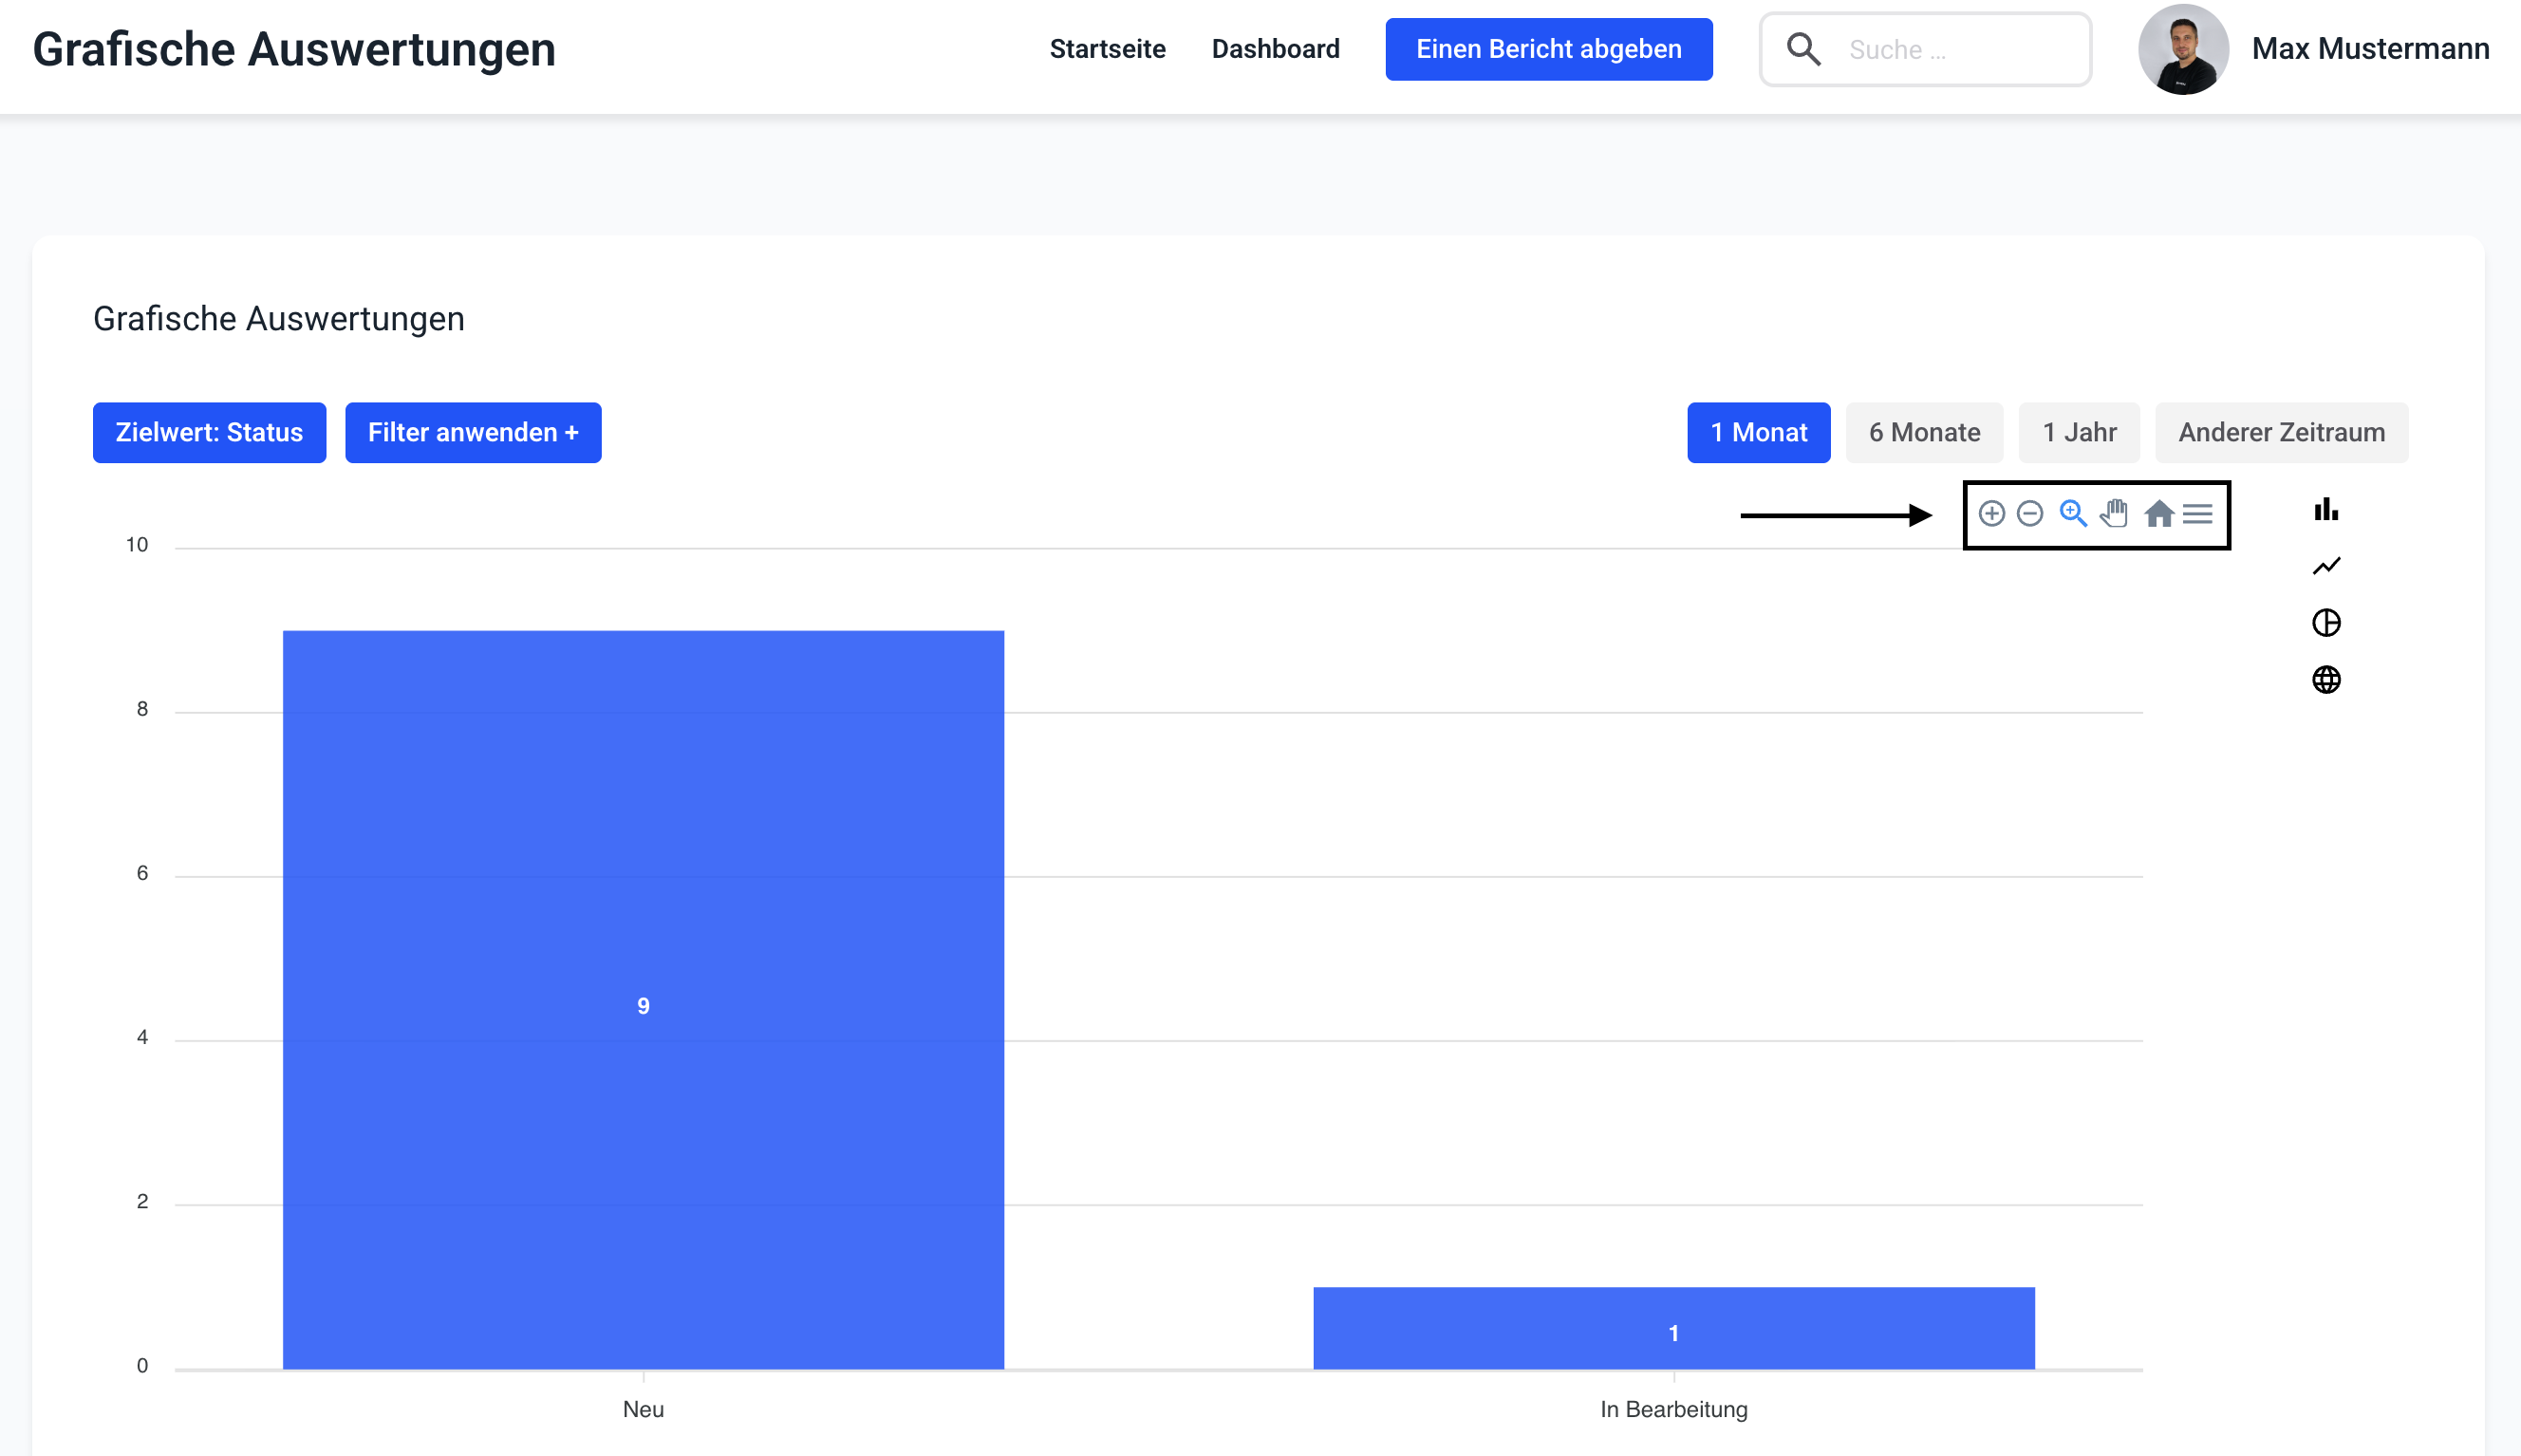Select the 1 Jahr time range
Viewport: 2521px width, 1456px height.
pos(2079,433)
